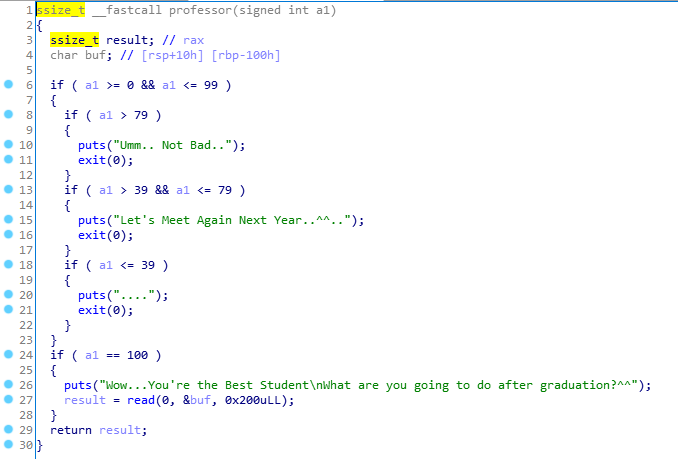Toggle breakpoint dot on line 10
678x459 pixels.
tap(8, 144)
